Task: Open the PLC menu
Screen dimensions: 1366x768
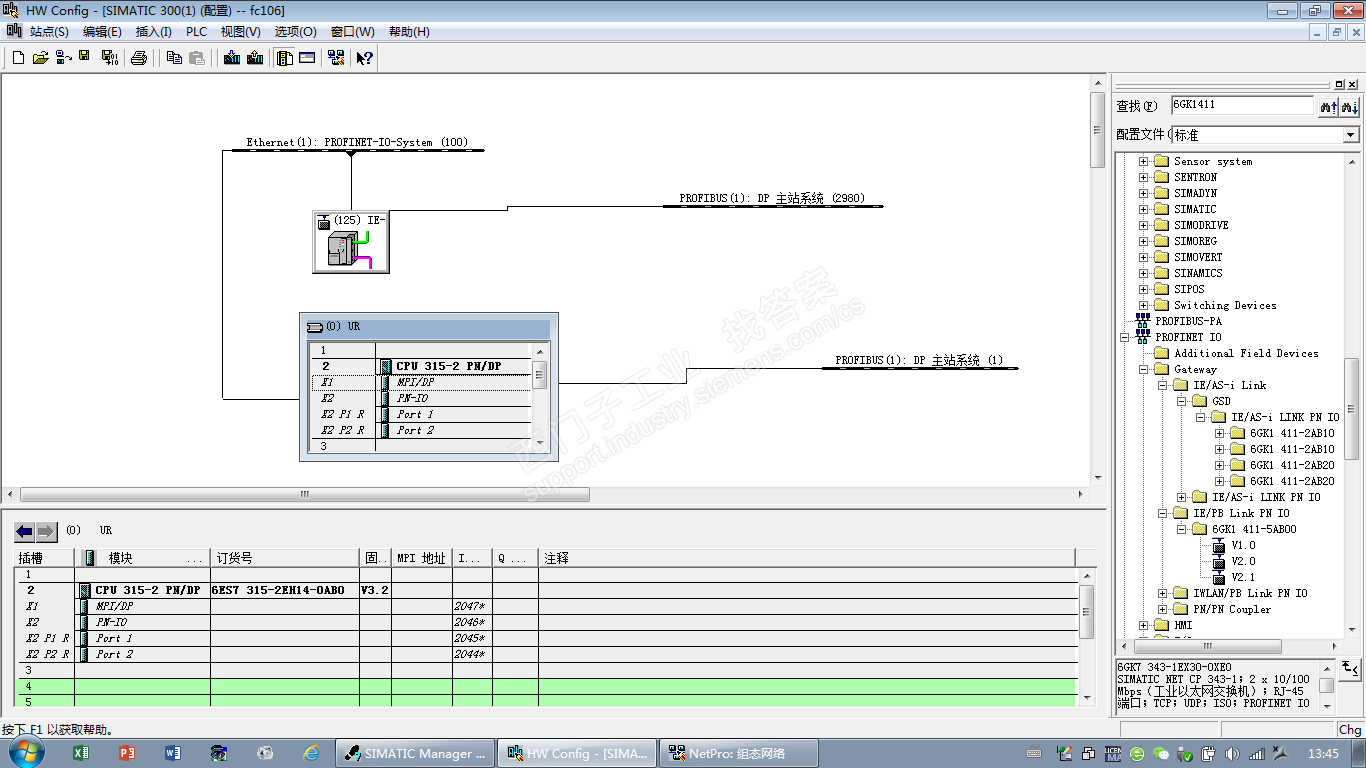Action: tap(197, 32)
